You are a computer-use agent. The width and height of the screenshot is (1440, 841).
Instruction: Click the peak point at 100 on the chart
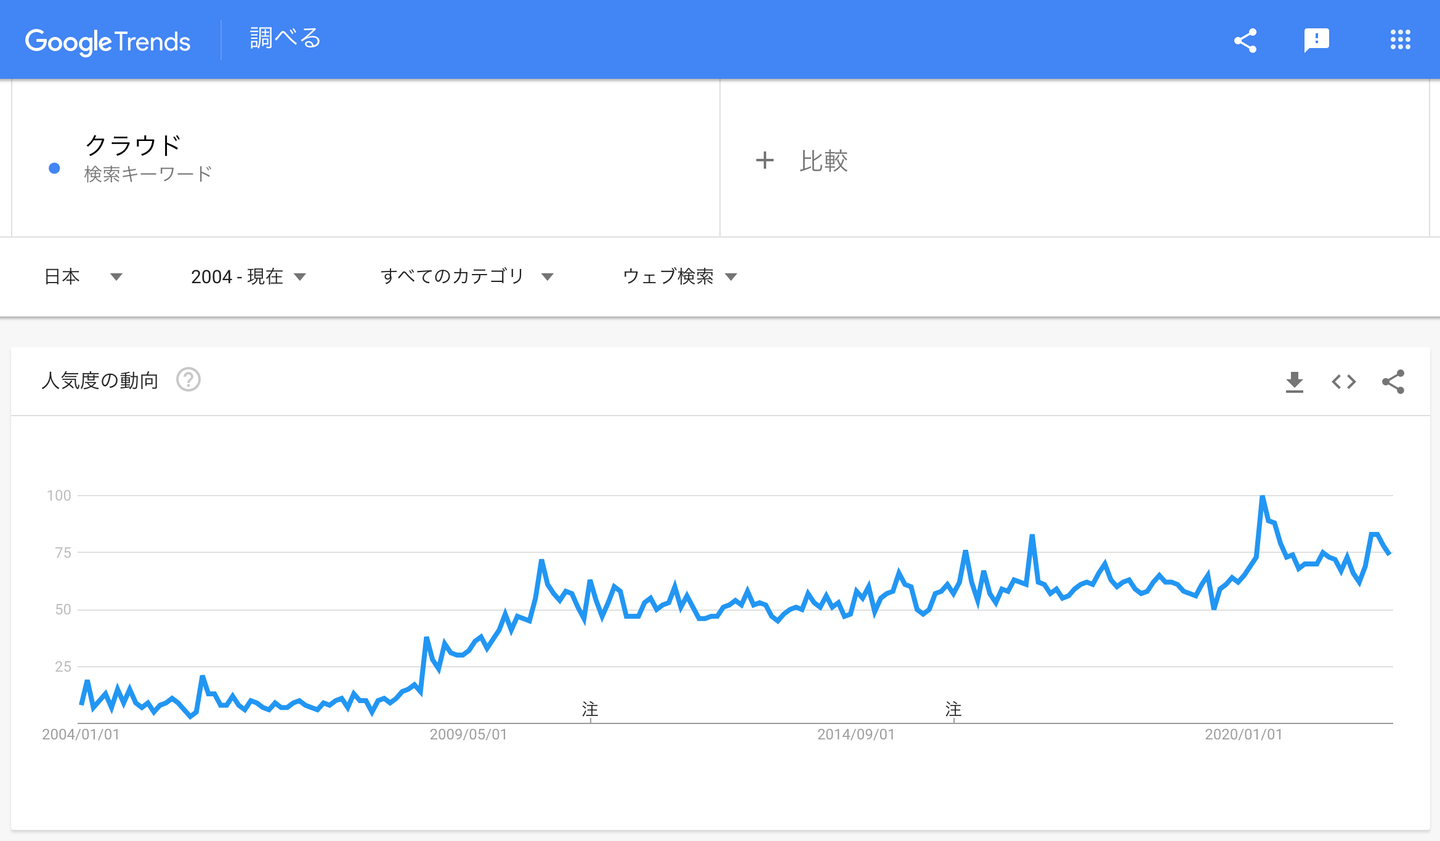coord(1262,497)
